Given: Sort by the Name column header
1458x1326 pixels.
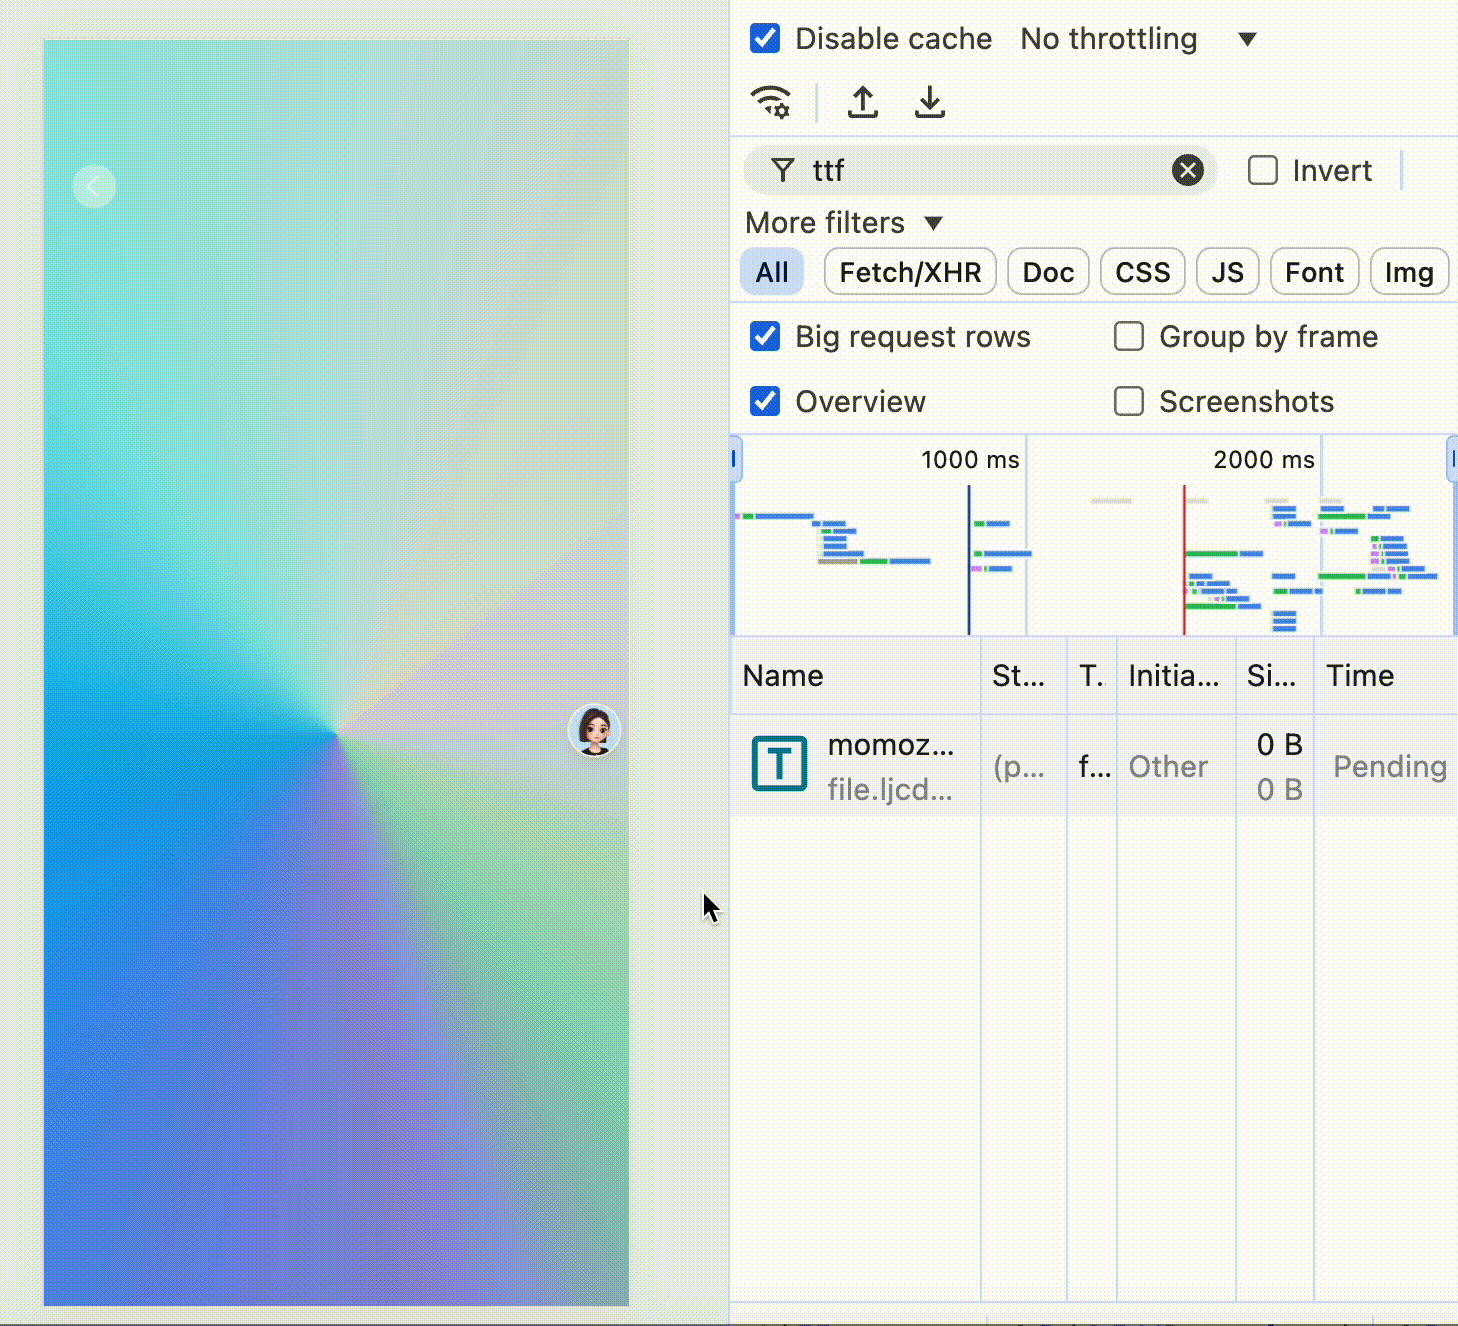Looking at the screenshot, I should click(x=856, y=676).
